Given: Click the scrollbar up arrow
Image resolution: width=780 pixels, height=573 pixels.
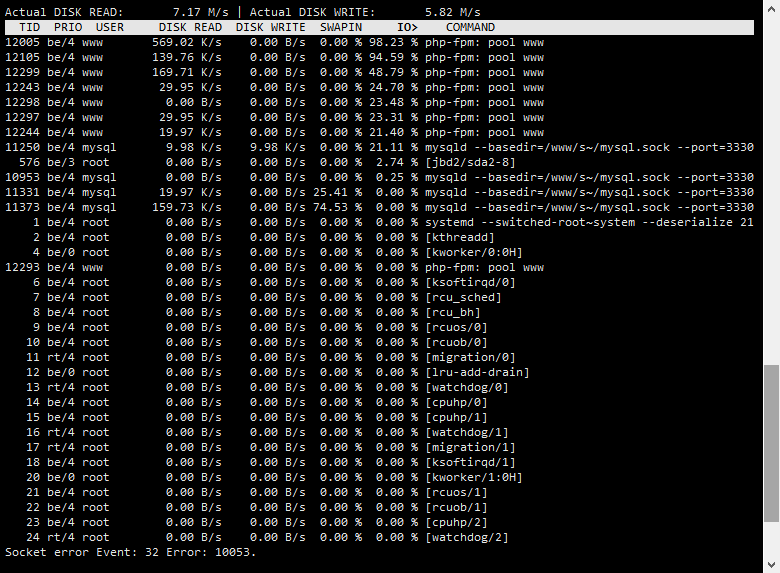Looking at the screenshot, I should click(x=771, y=7).
